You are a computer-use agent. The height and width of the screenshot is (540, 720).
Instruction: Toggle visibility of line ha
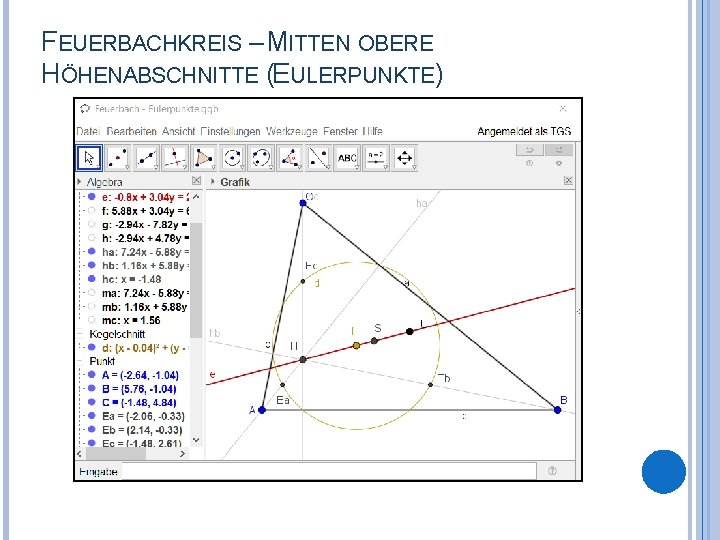91,251
